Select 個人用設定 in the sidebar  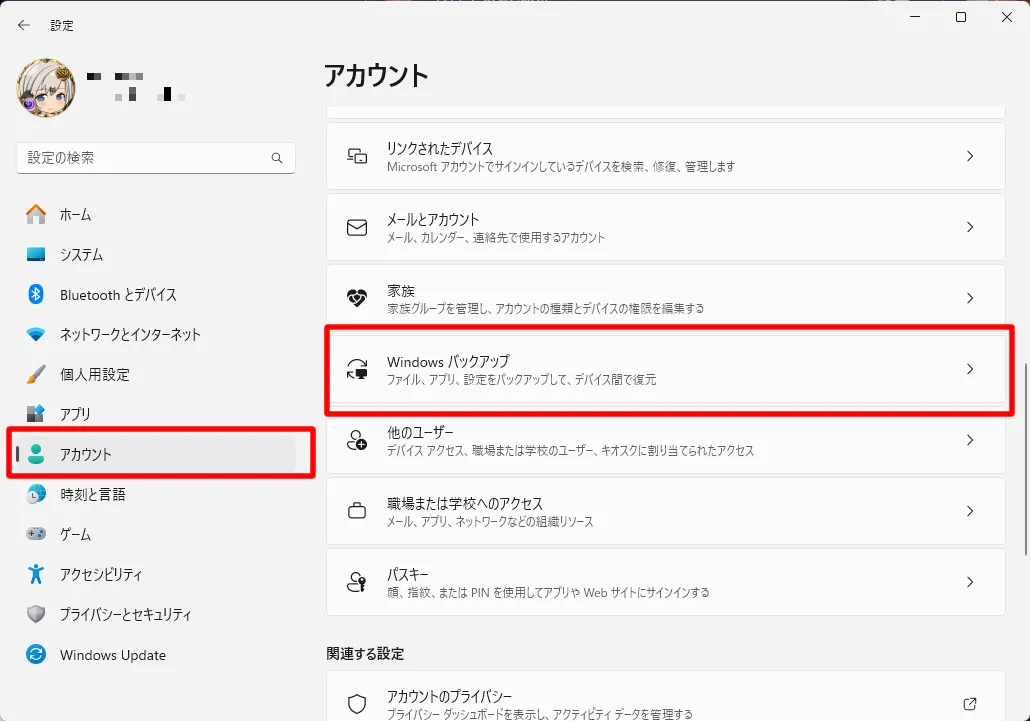[95, 375]
